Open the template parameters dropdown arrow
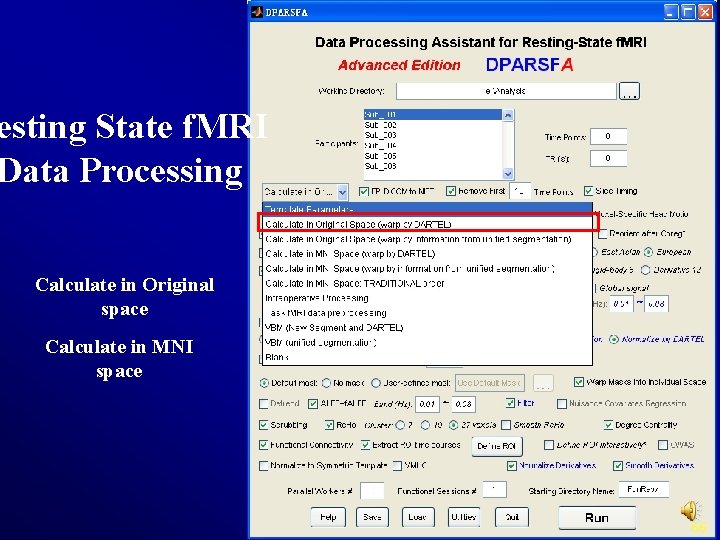Viewport: 720px width, 540px height. (342, 192)
